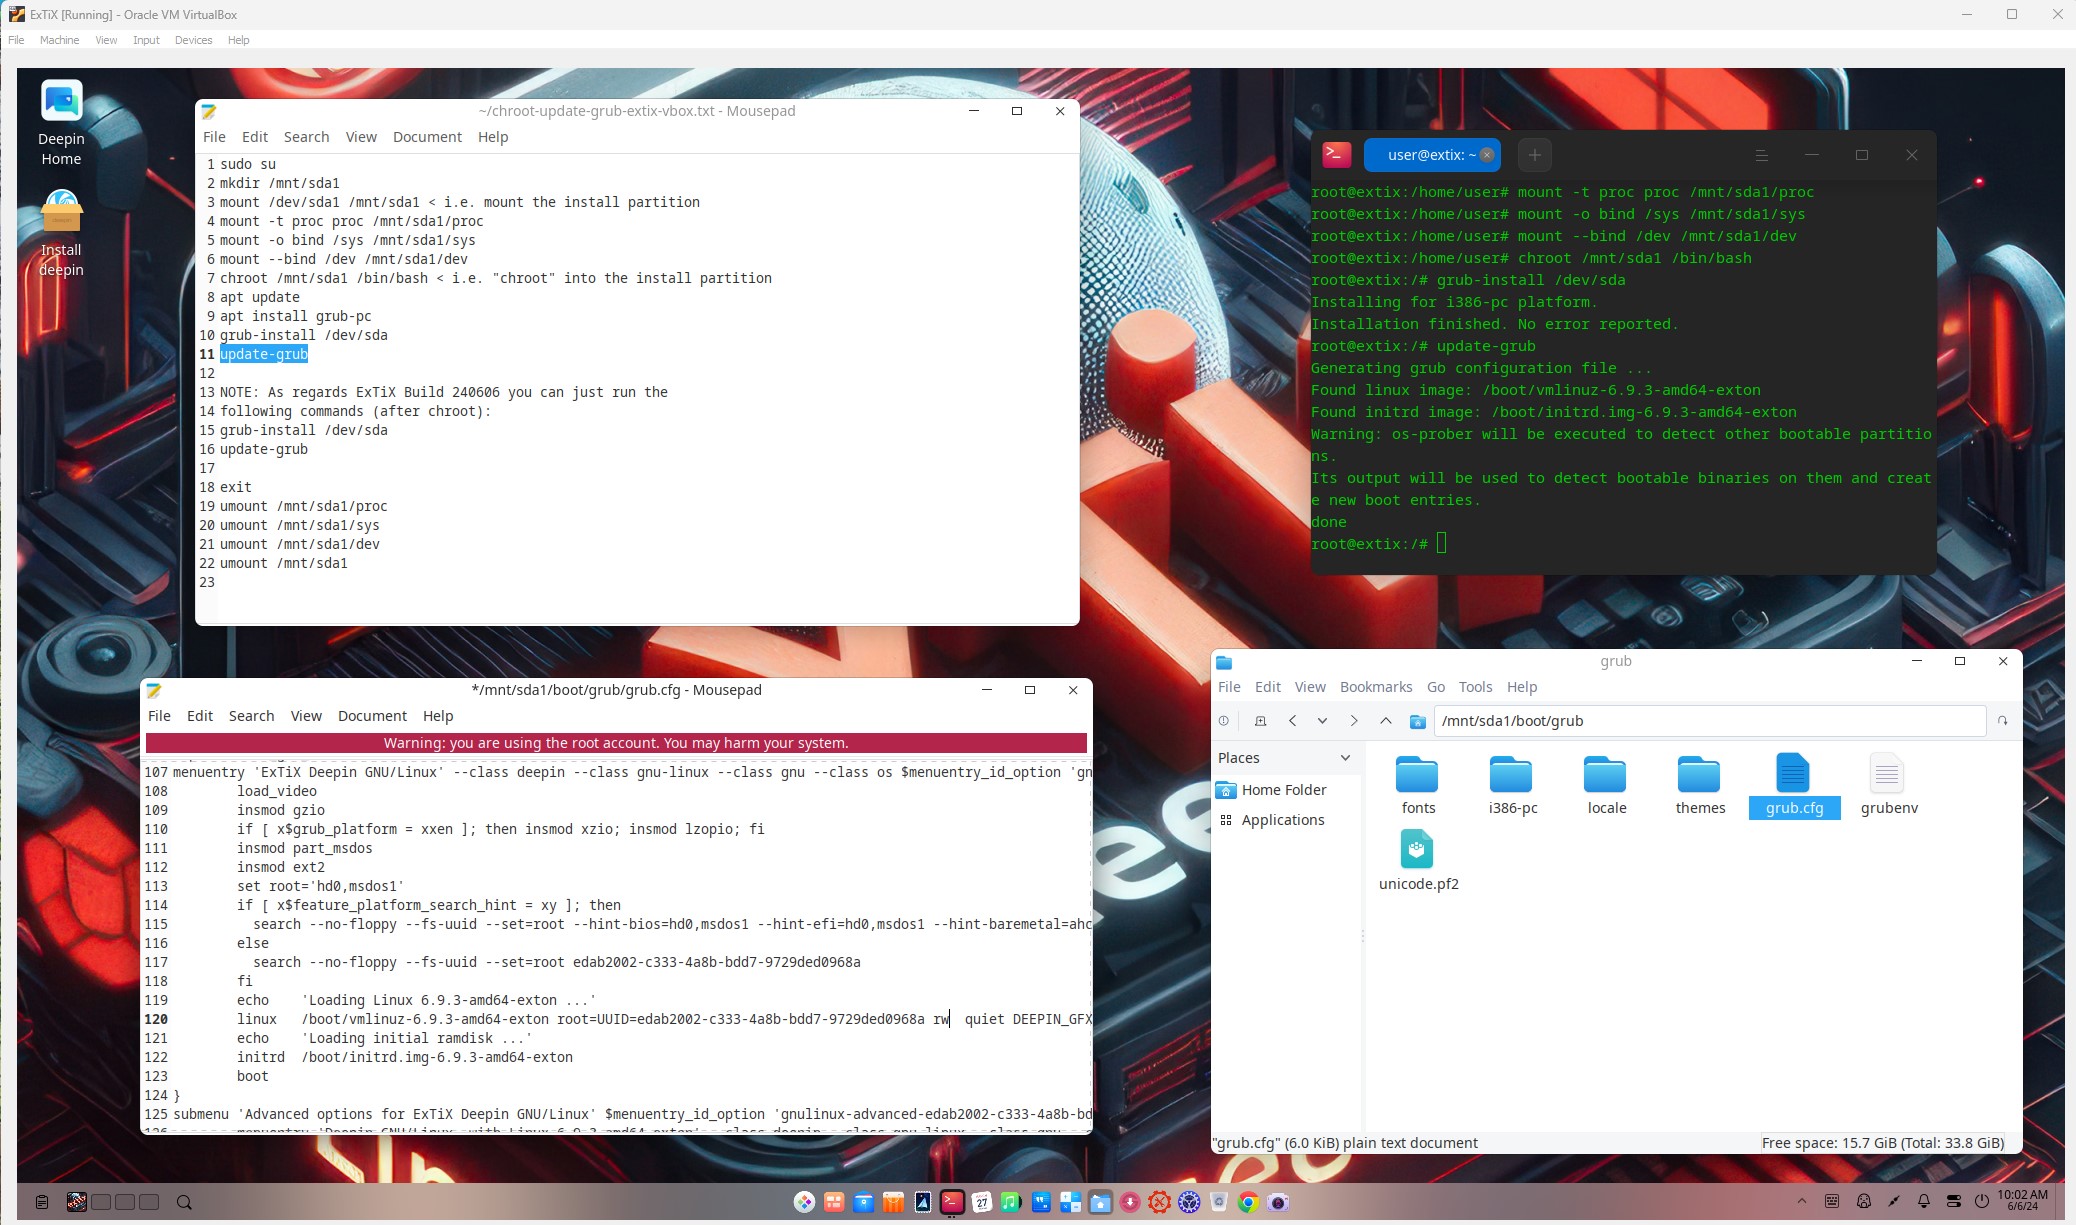Open Help menu in file manager
This screenshot has width=2076, height=1225.
1521,687
